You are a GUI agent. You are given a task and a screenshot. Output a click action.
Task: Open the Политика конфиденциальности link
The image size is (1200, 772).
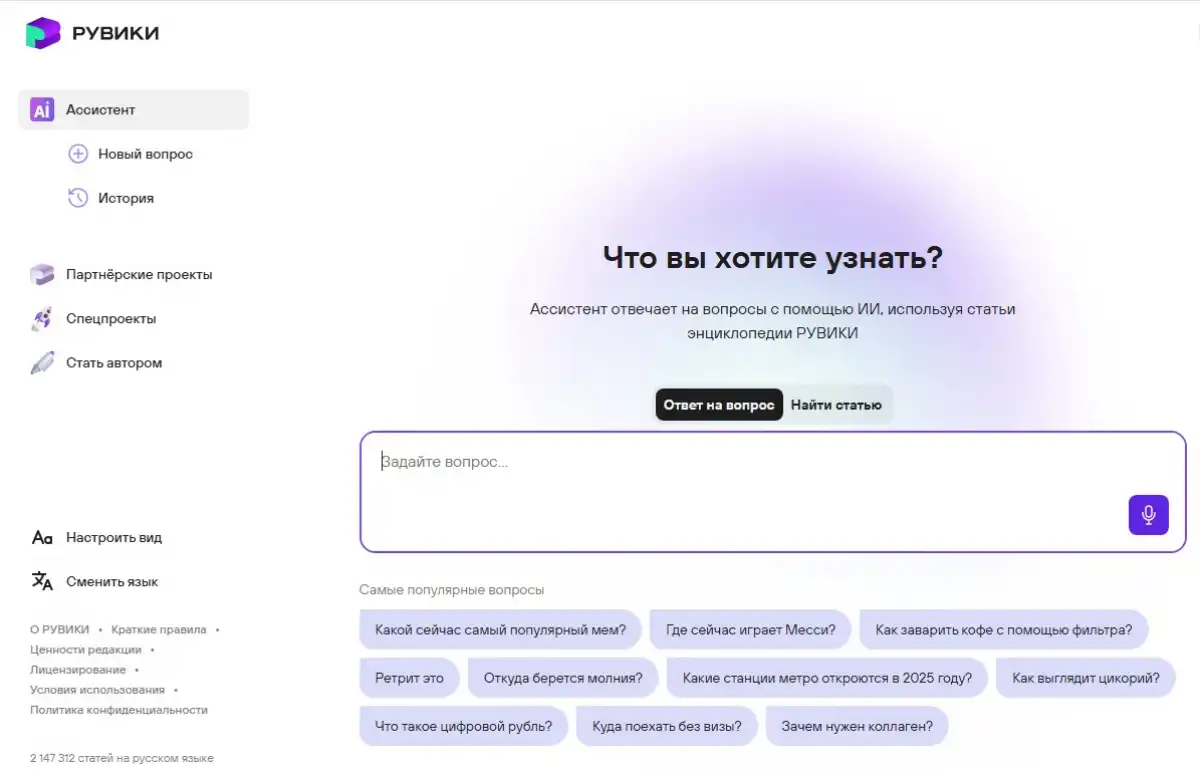pyautogui.click(x=119, y=710)
